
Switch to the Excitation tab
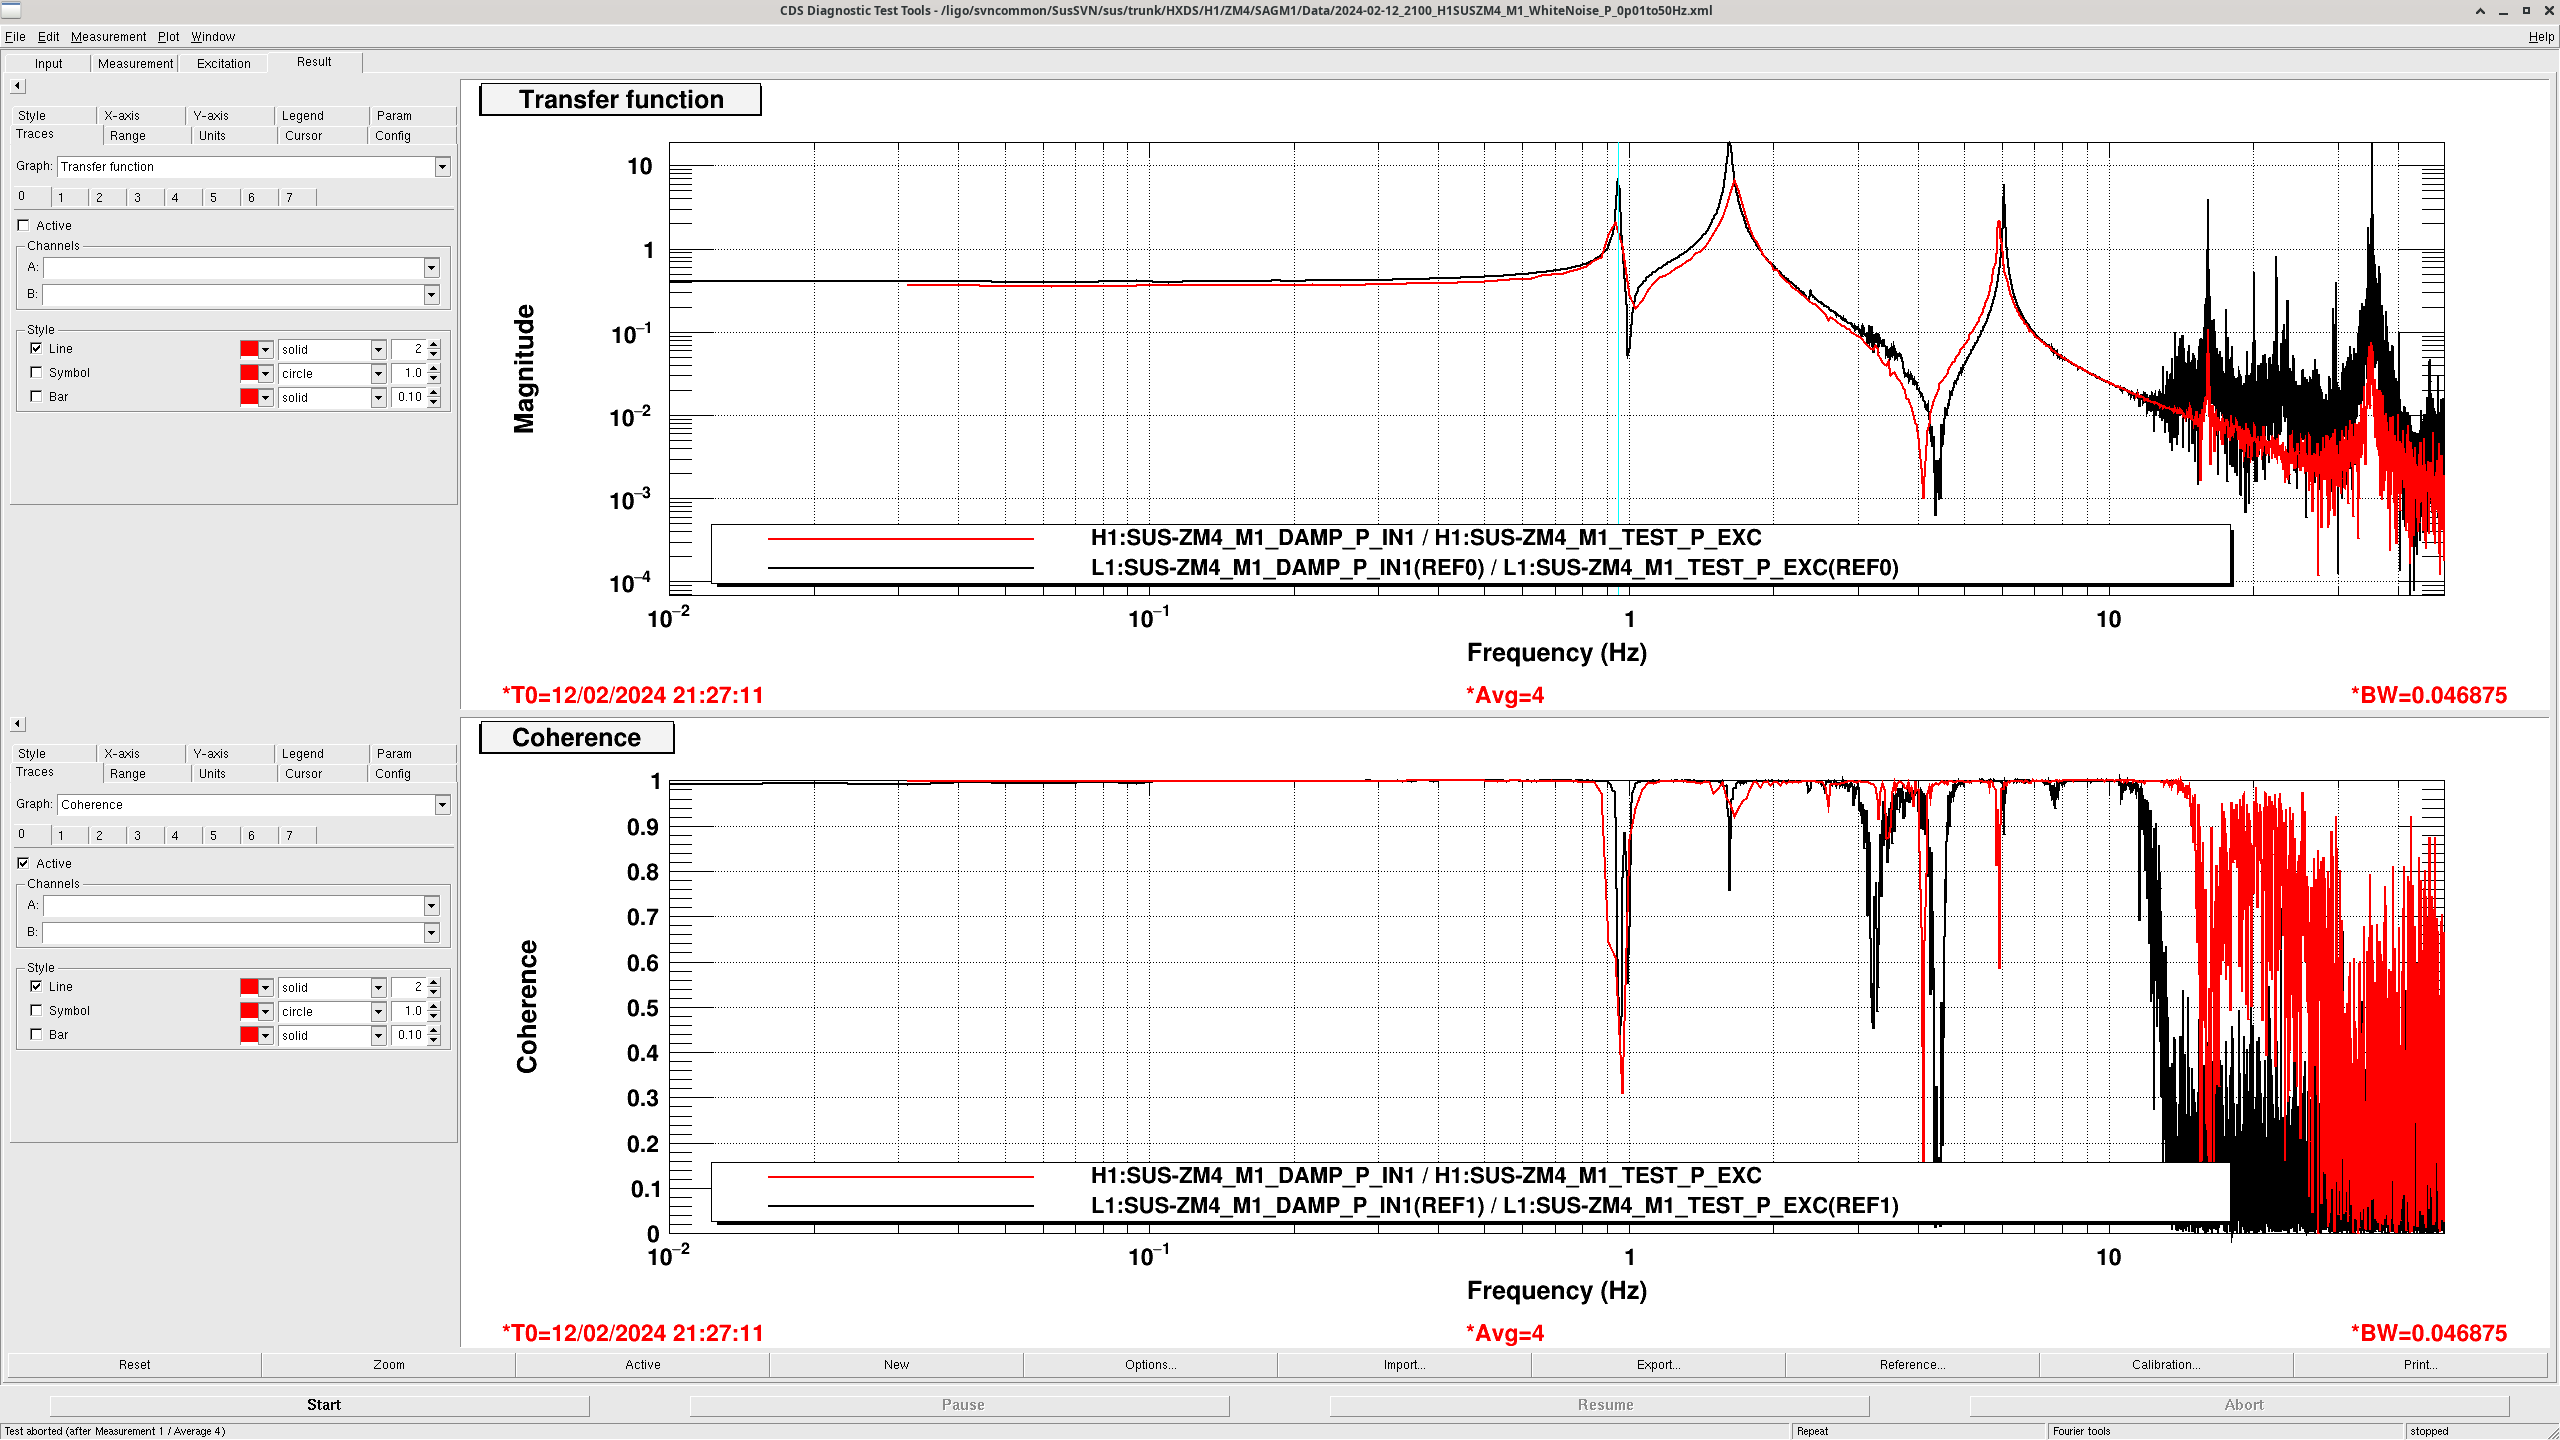point(223,64)
